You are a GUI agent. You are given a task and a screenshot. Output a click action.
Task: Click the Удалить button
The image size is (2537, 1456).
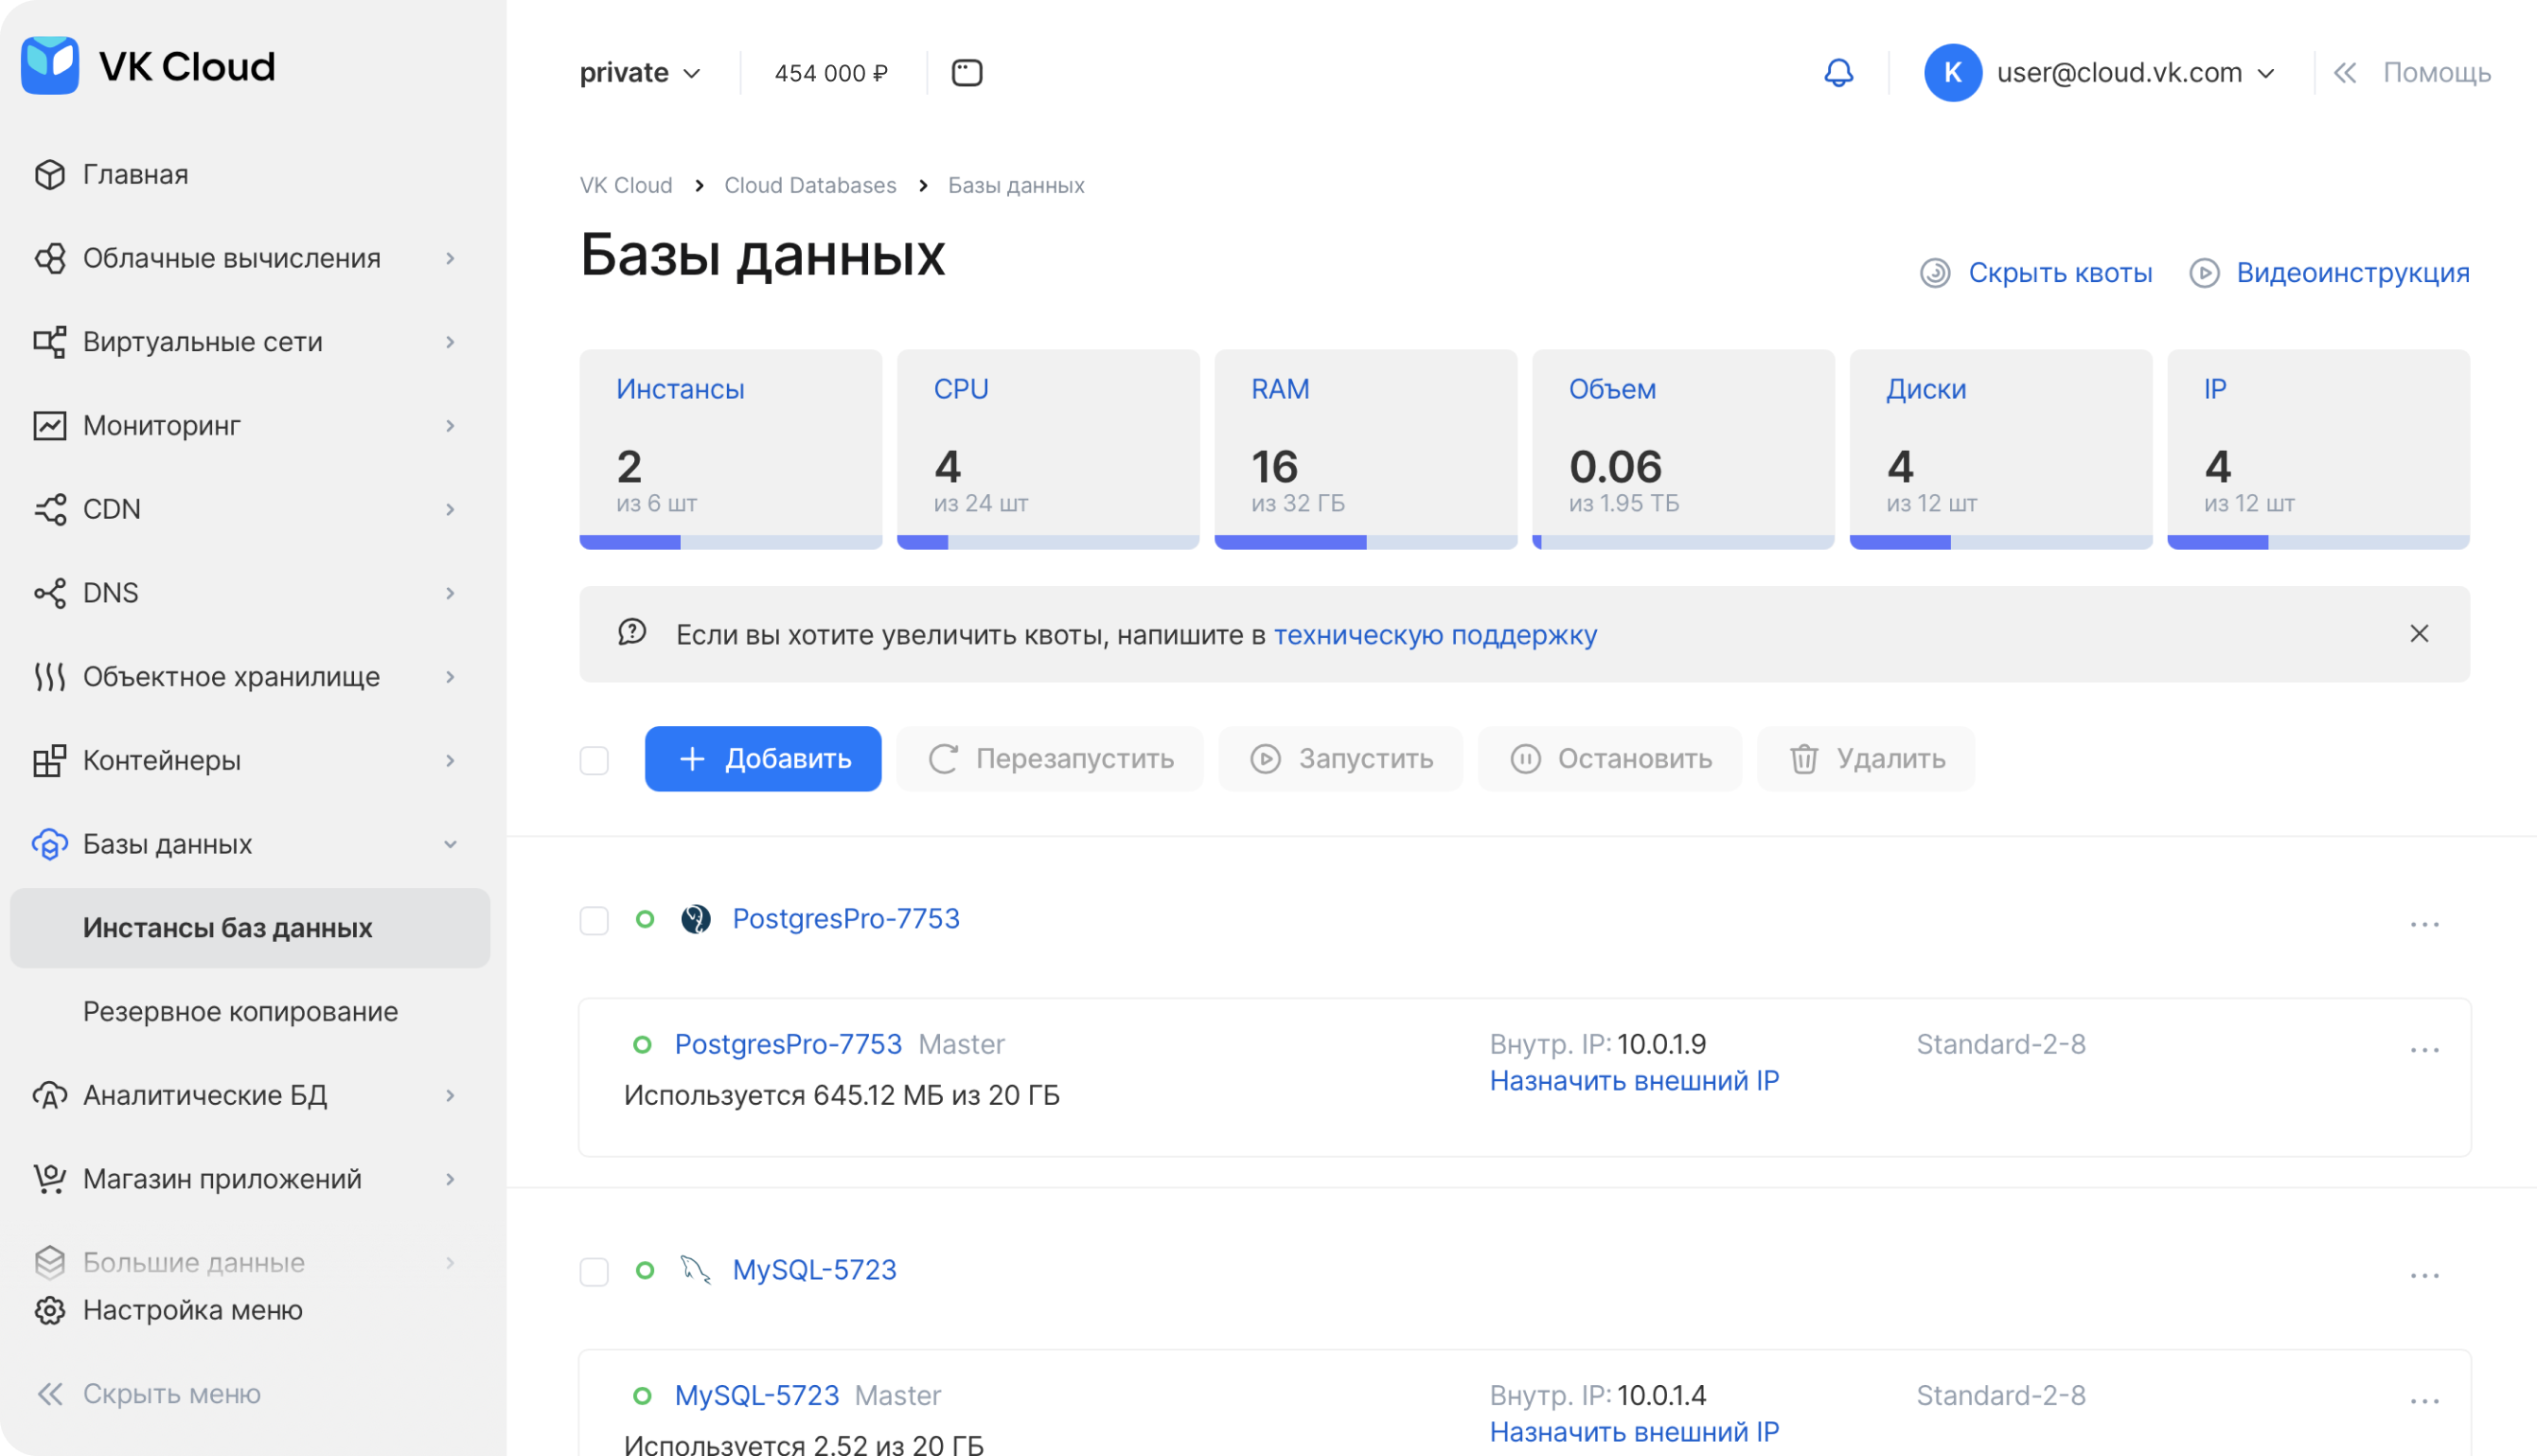click(1866, 759)
